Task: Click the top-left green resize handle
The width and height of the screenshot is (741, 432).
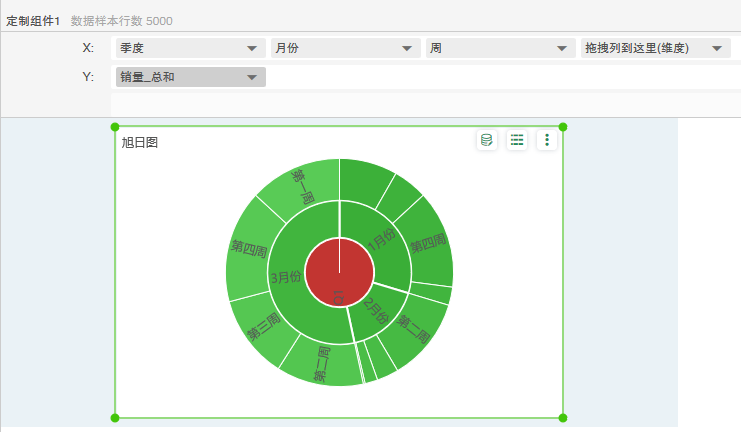Action: click(x=115, y=127)
